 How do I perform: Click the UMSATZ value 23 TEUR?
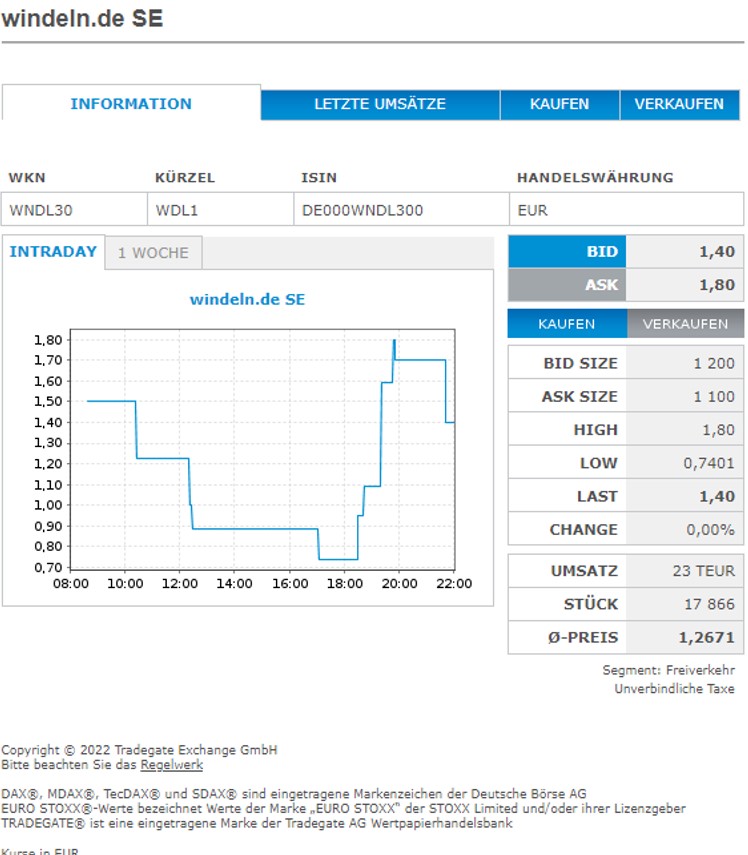704,571
